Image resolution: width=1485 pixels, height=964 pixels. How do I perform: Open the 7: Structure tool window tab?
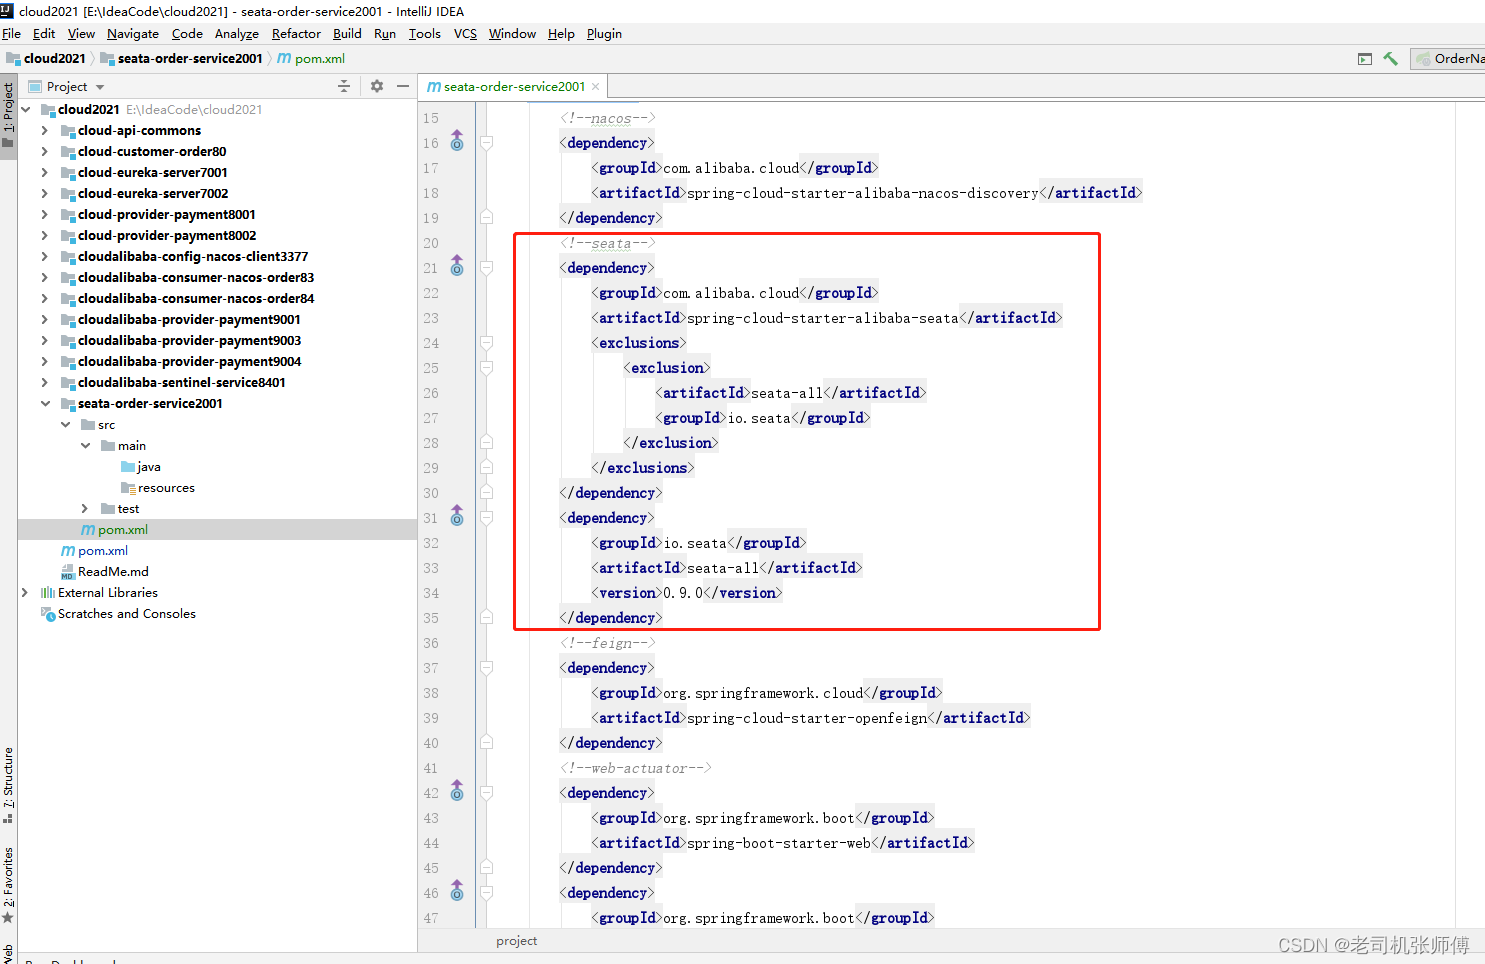click(8, 785)
